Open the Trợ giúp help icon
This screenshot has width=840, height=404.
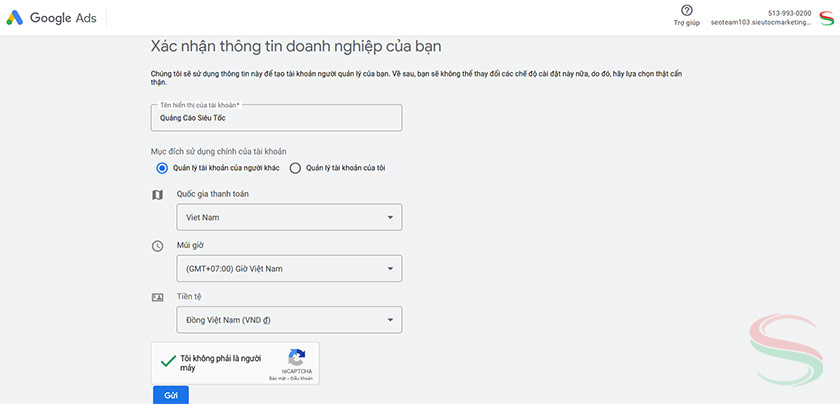point(686,10)
